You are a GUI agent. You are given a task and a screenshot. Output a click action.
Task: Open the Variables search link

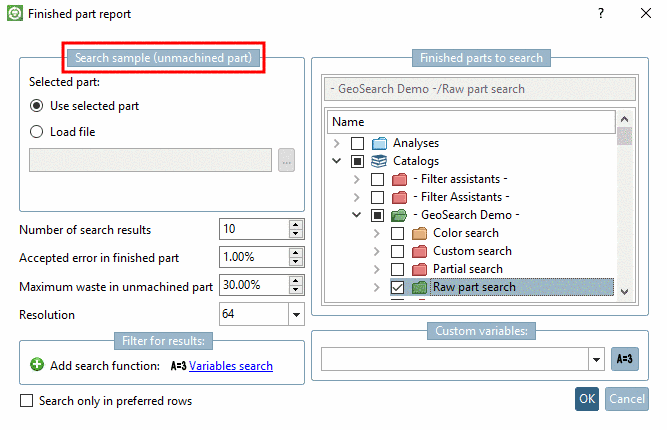pos(230,366)
